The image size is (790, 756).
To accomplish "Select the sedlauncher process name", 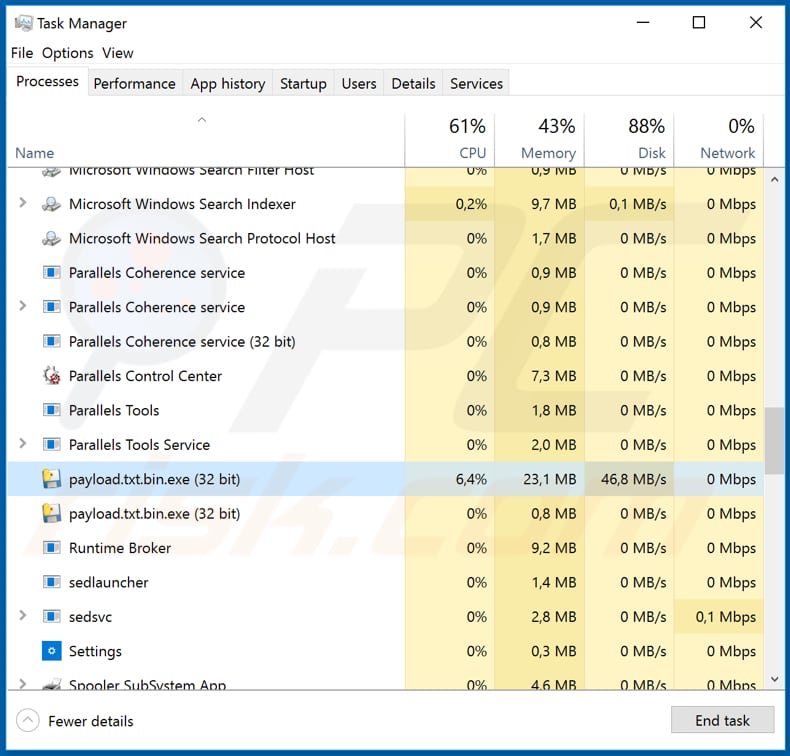I will pos(109,582).
